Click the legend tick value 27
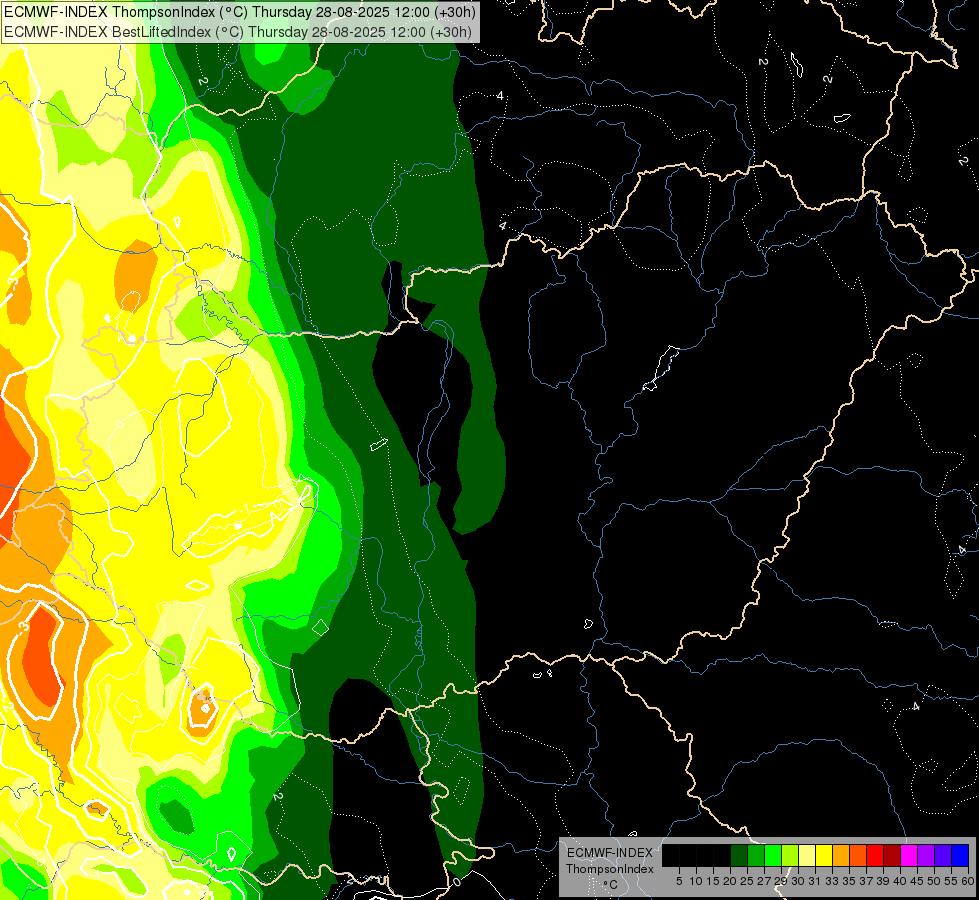The height and width of the screenshot is (900, 979). pyautogui.click(x=764, y=881)
